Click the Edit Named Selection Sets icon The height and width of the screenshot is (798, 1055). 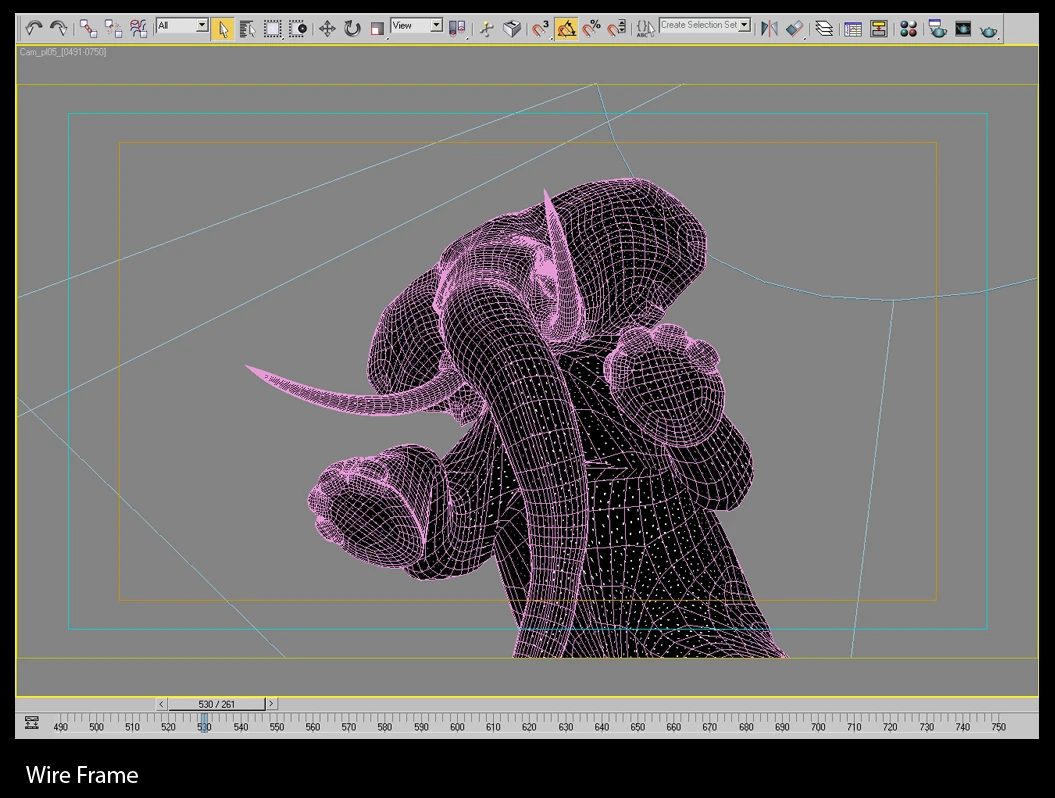click(x=645, y=29)
